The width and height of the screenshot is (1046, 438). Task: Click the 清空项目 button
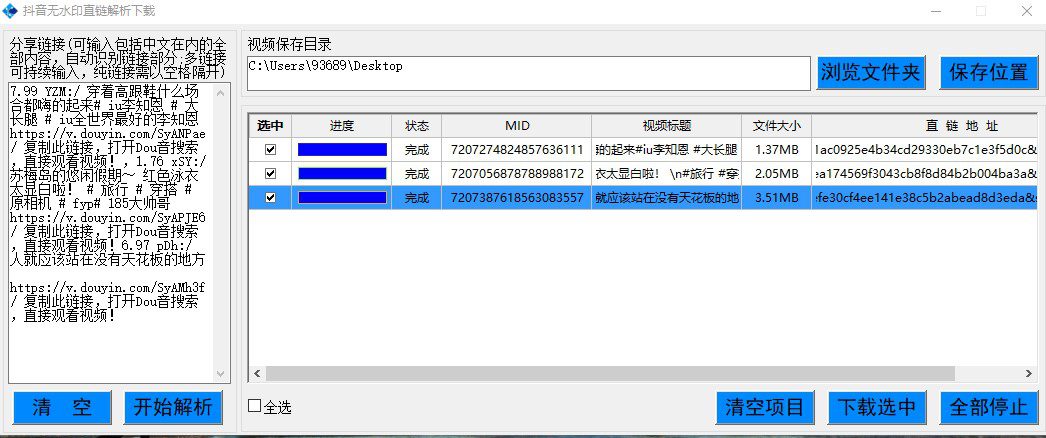[x=765, y=407]
